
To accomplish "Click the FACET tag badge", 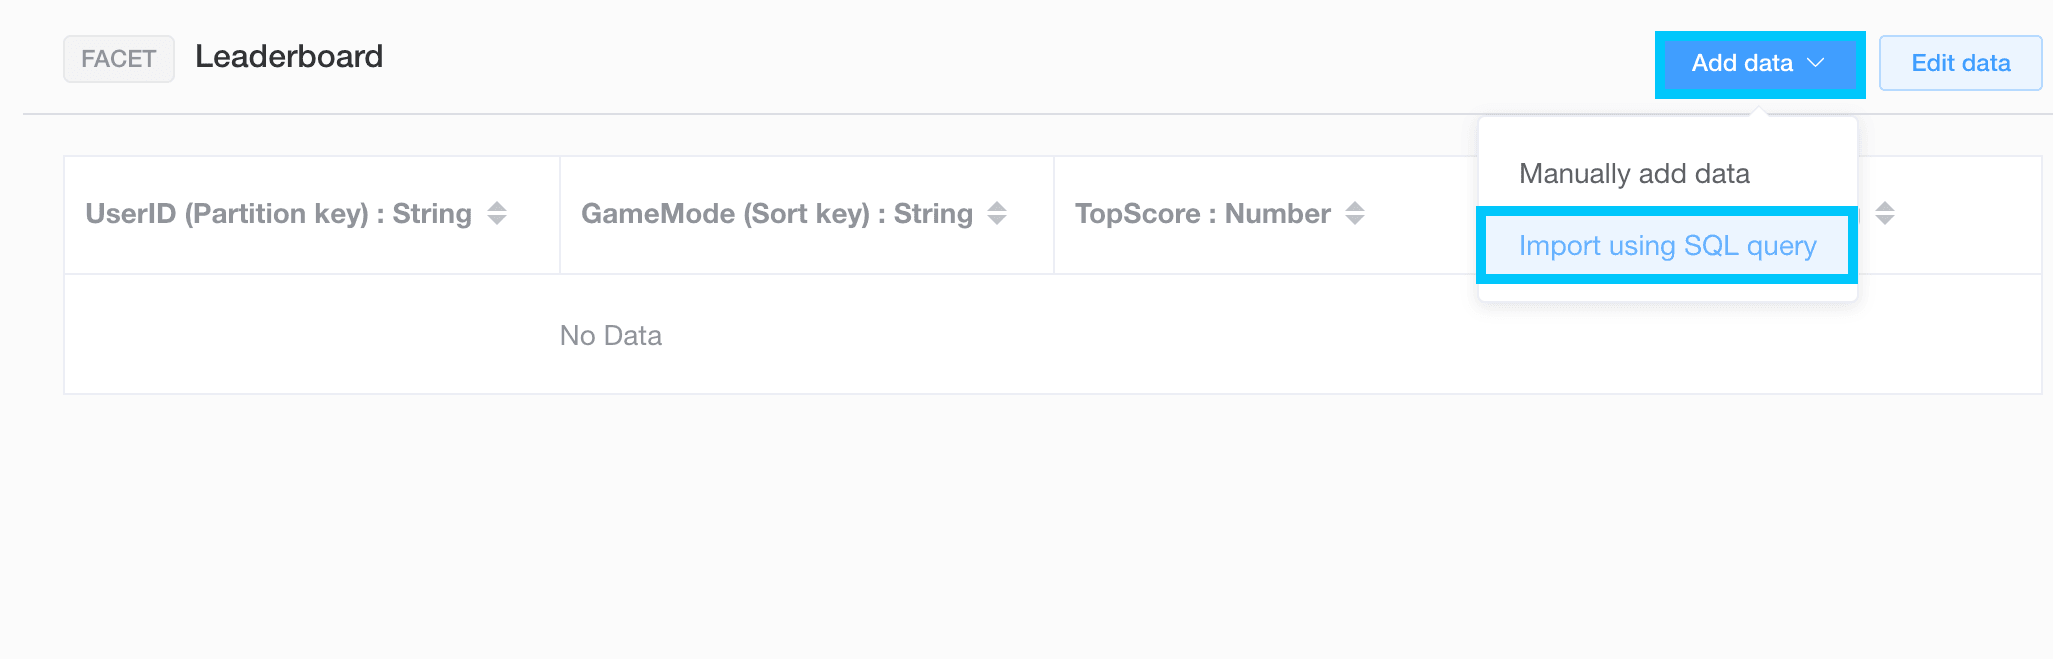I will [x=119, y=59].
